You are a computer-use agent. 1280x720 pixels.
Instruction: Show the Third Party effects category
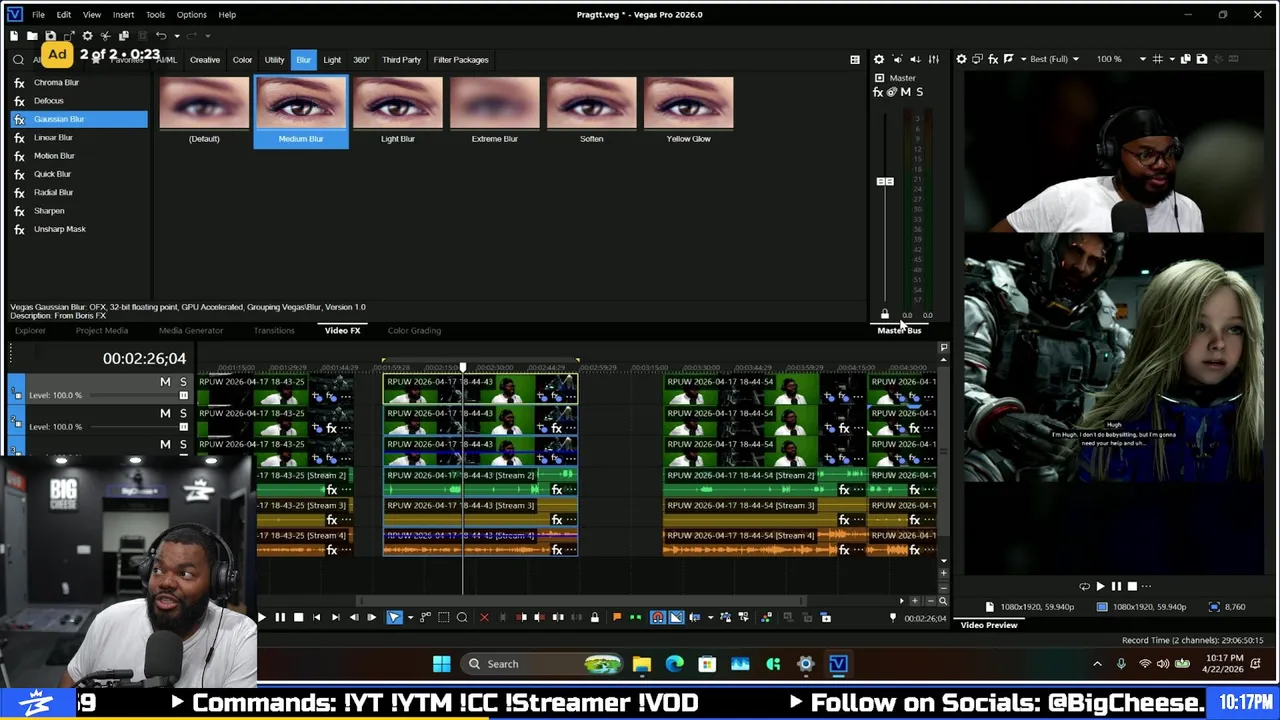click(401, 60)
